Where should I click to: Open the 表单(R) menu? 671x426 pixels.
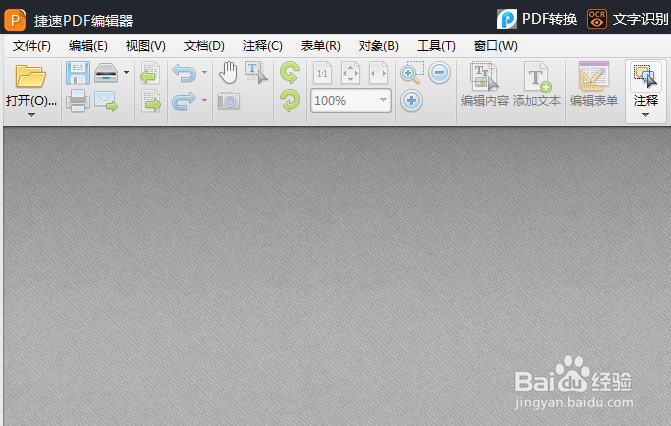tap(321, 46)
